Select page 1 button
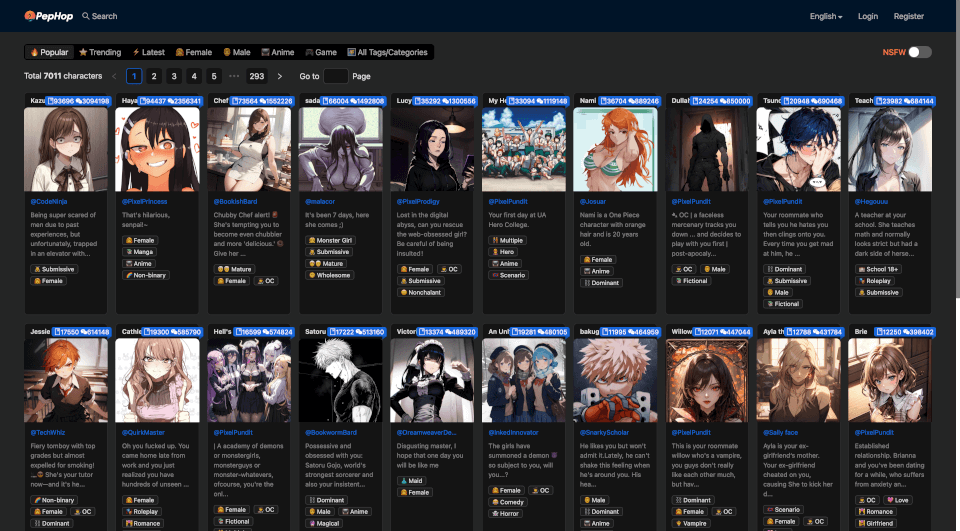Viewport: 960px width, 531px height. point(134,76)
